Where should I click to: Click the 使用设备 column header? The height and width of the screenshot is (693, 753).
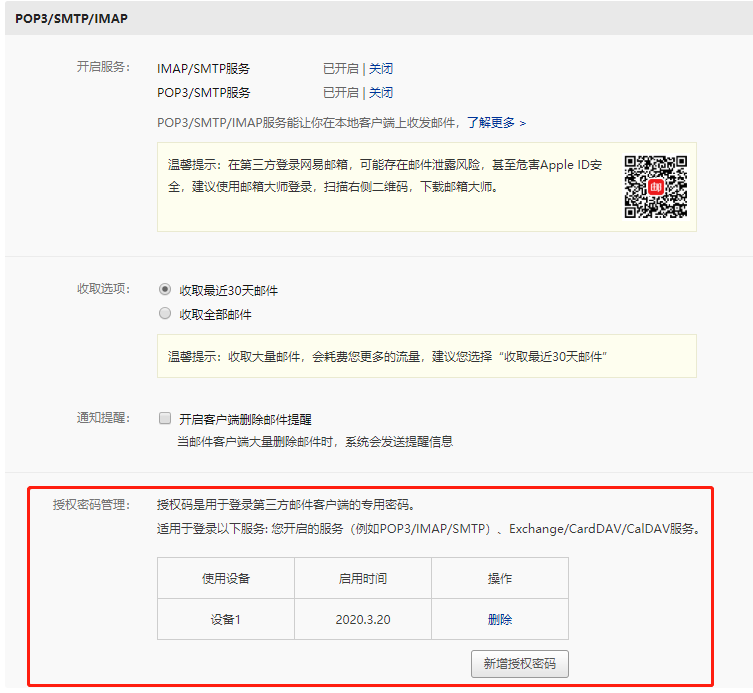(226, 578)
